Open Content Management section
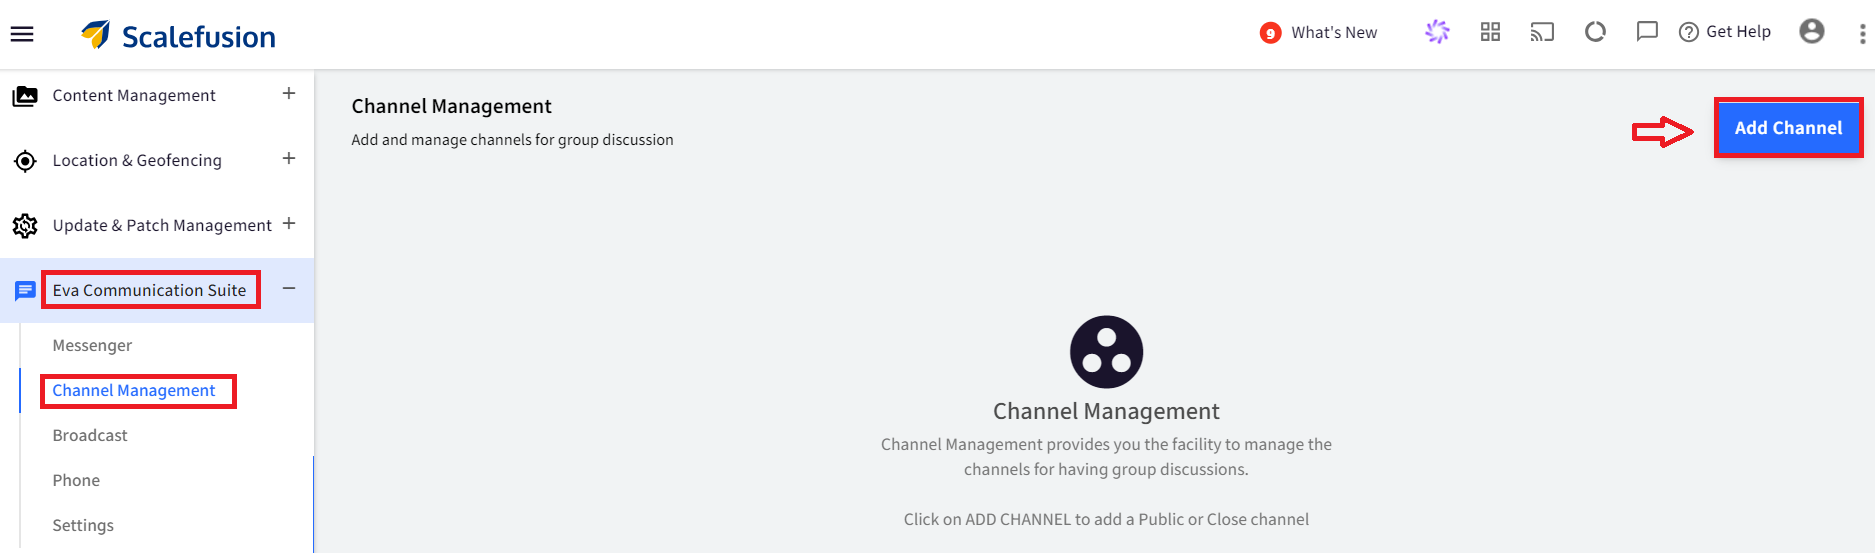Image resolution: width=1875 pixels, height=553 pixels. (x=134, y=95)
